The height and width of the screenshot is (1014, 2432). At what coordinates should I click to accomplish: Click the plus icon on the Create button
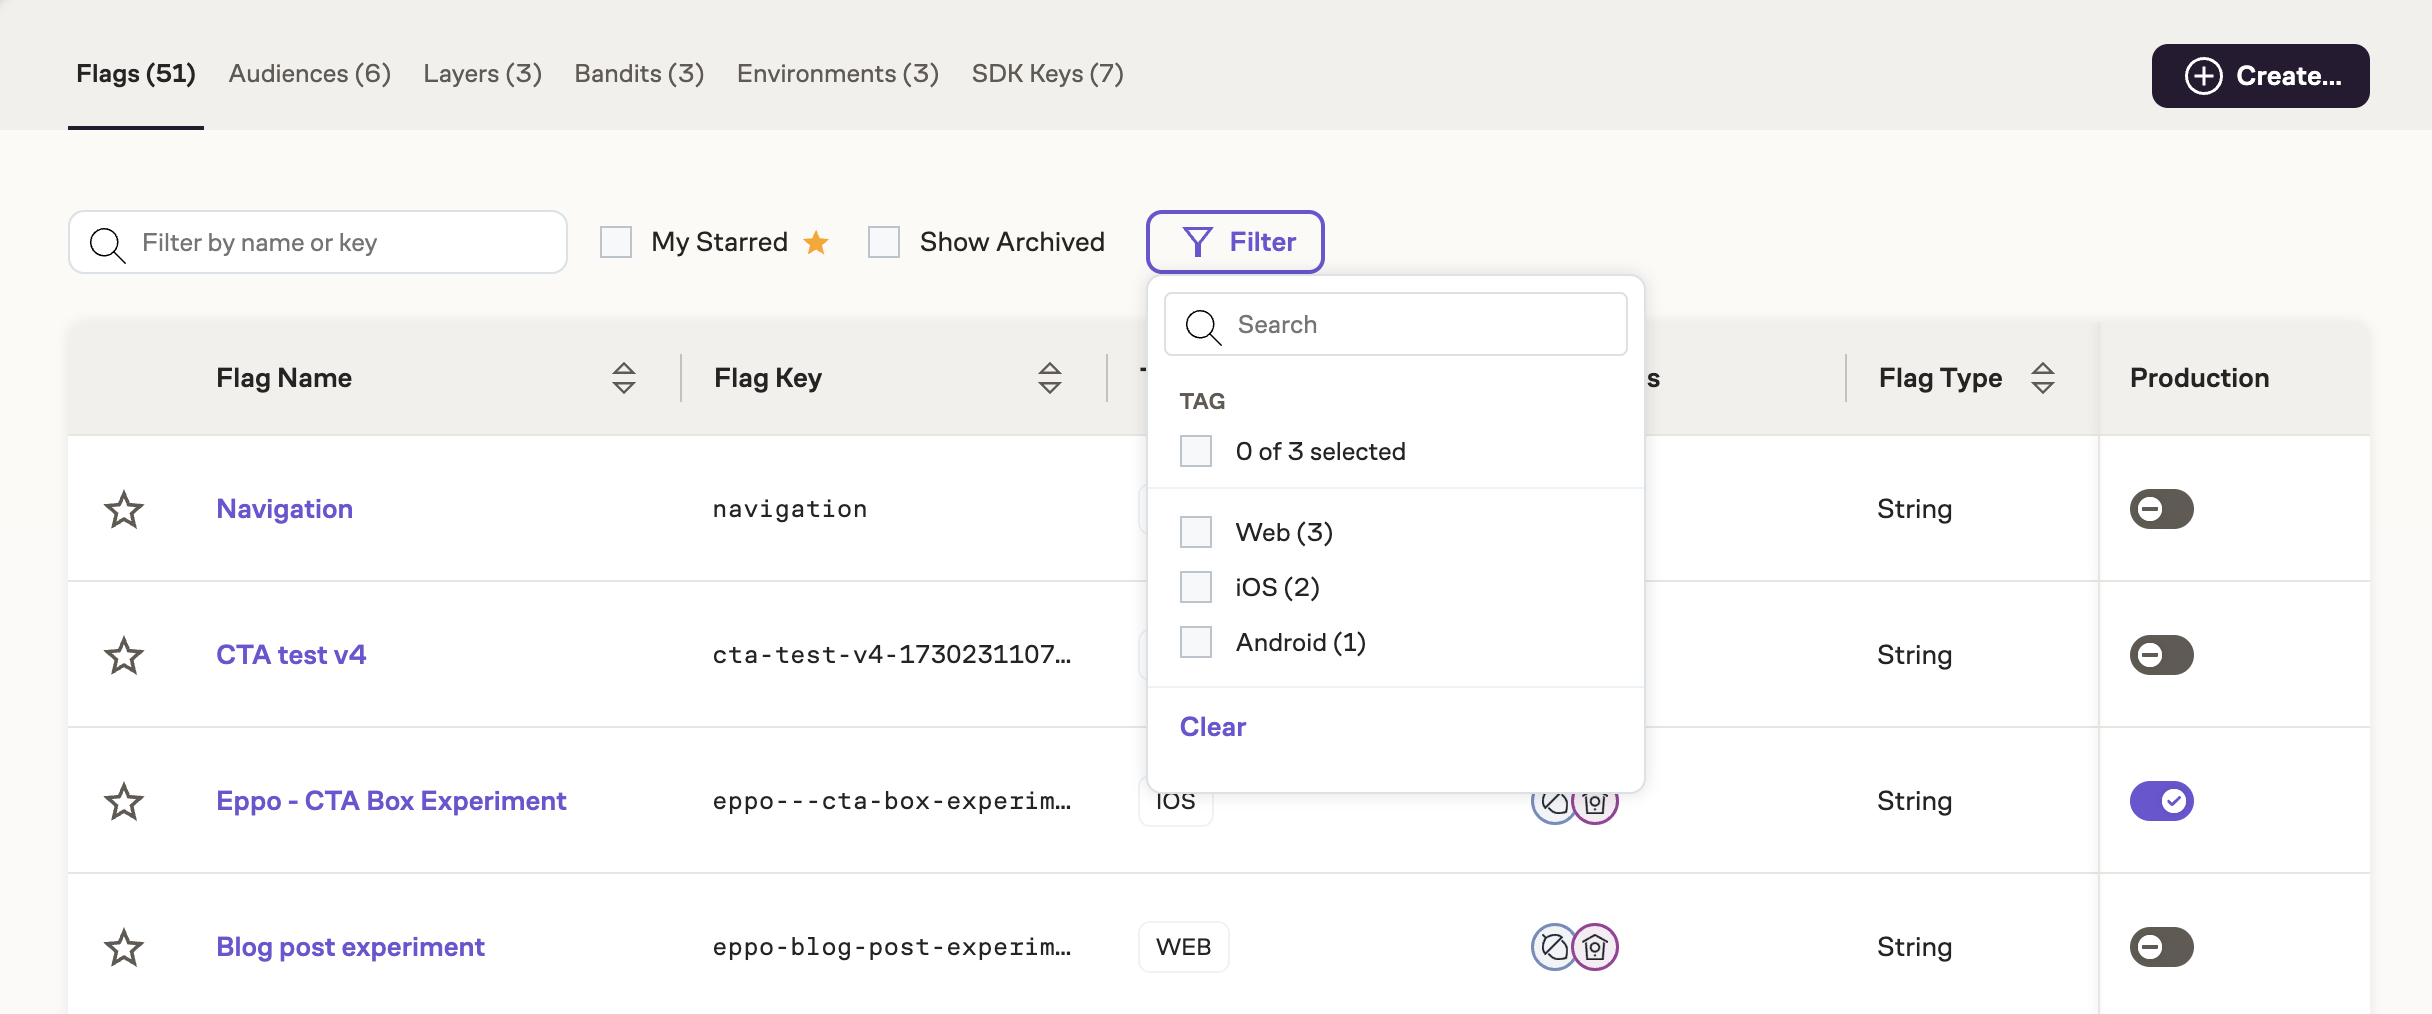(x=2205, y=75)
